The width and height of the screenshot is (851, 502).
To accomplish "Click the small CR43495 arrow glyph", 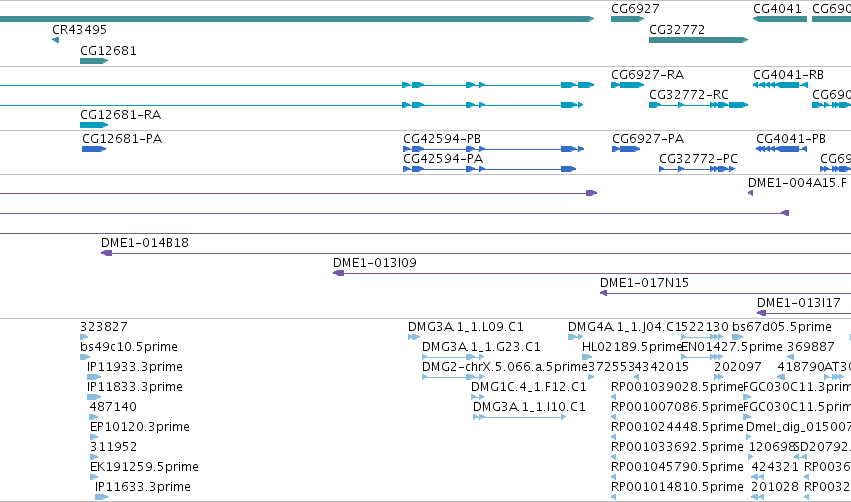I will (55, 40).
